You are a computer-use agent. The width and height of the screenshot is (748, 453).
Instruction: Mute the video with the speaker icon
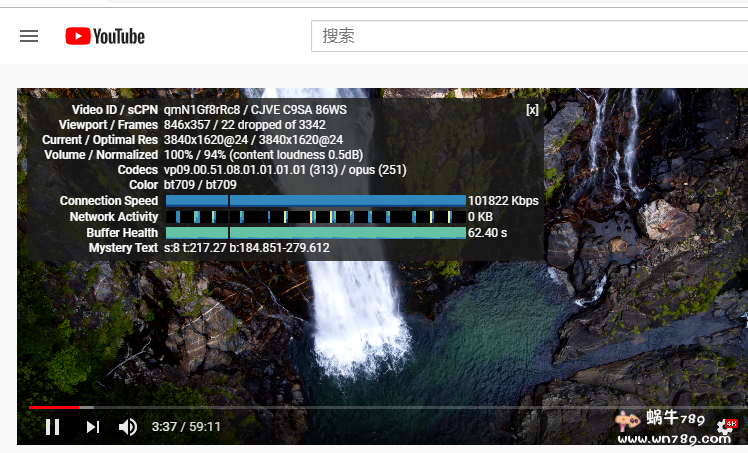pos(128,427)
